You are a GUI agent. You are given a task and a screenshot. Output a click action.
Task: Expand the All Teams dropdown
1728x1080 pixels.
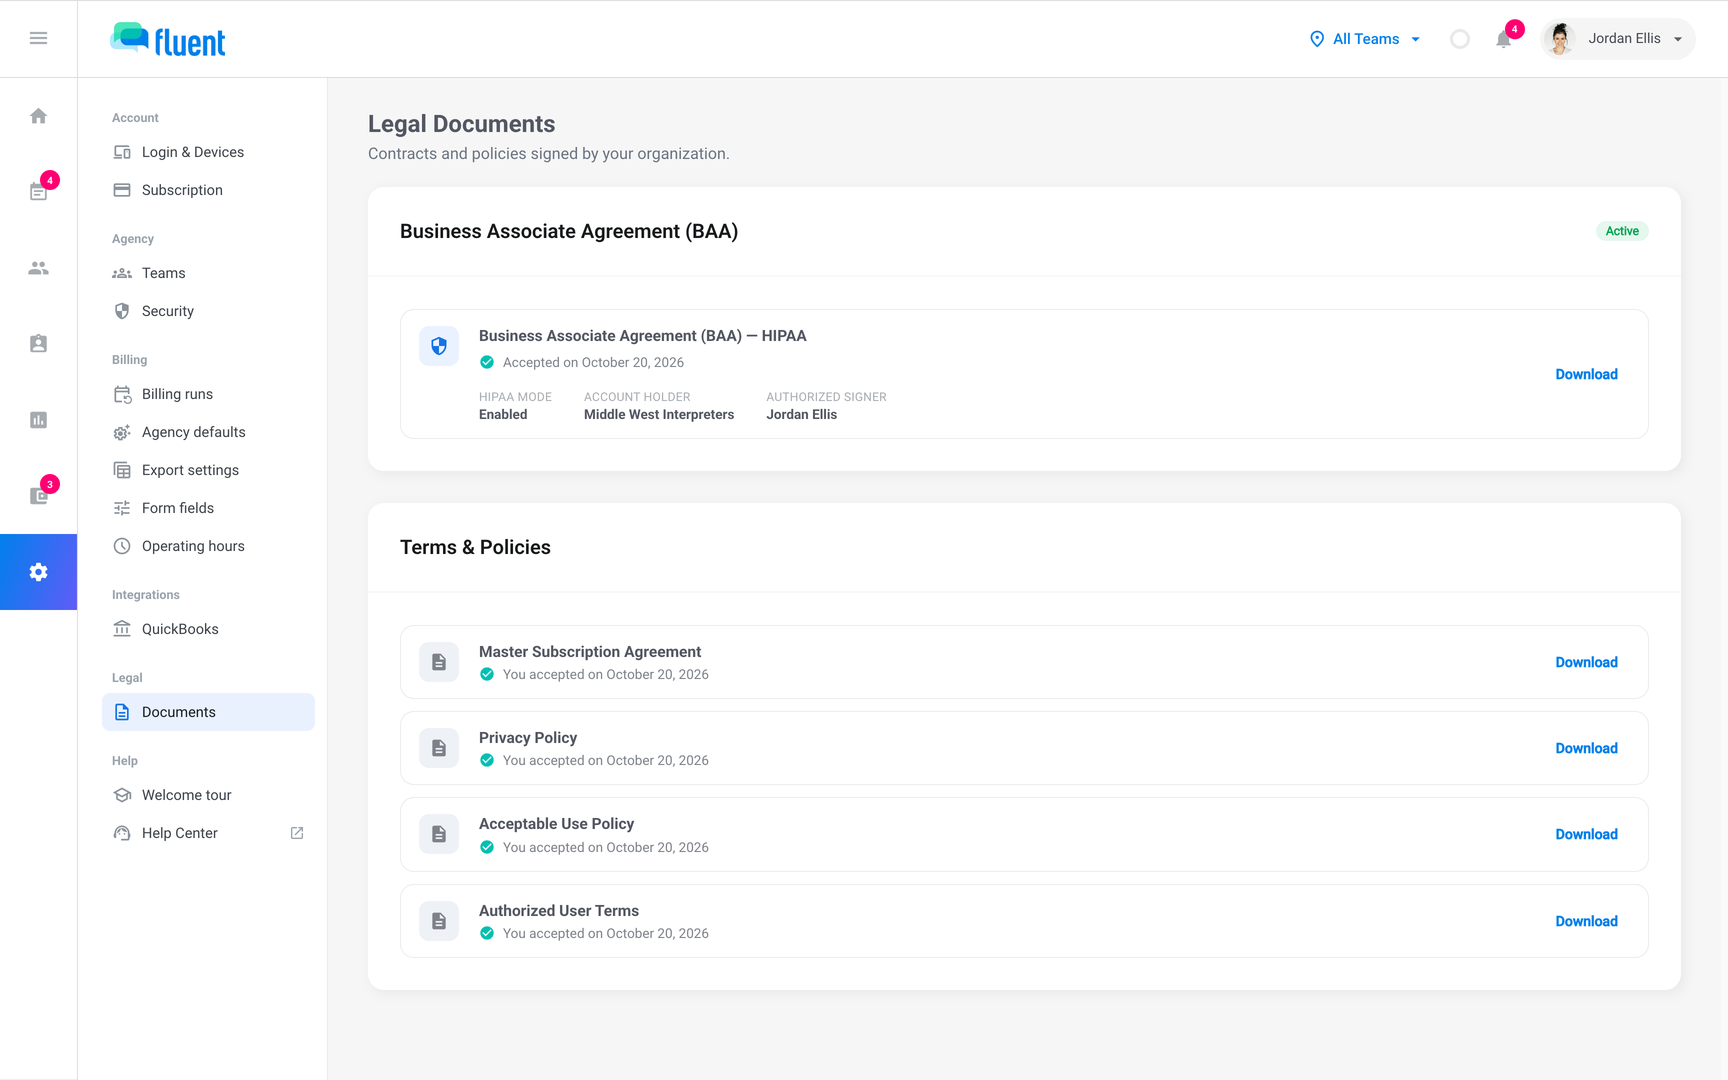coord(1365,39)
